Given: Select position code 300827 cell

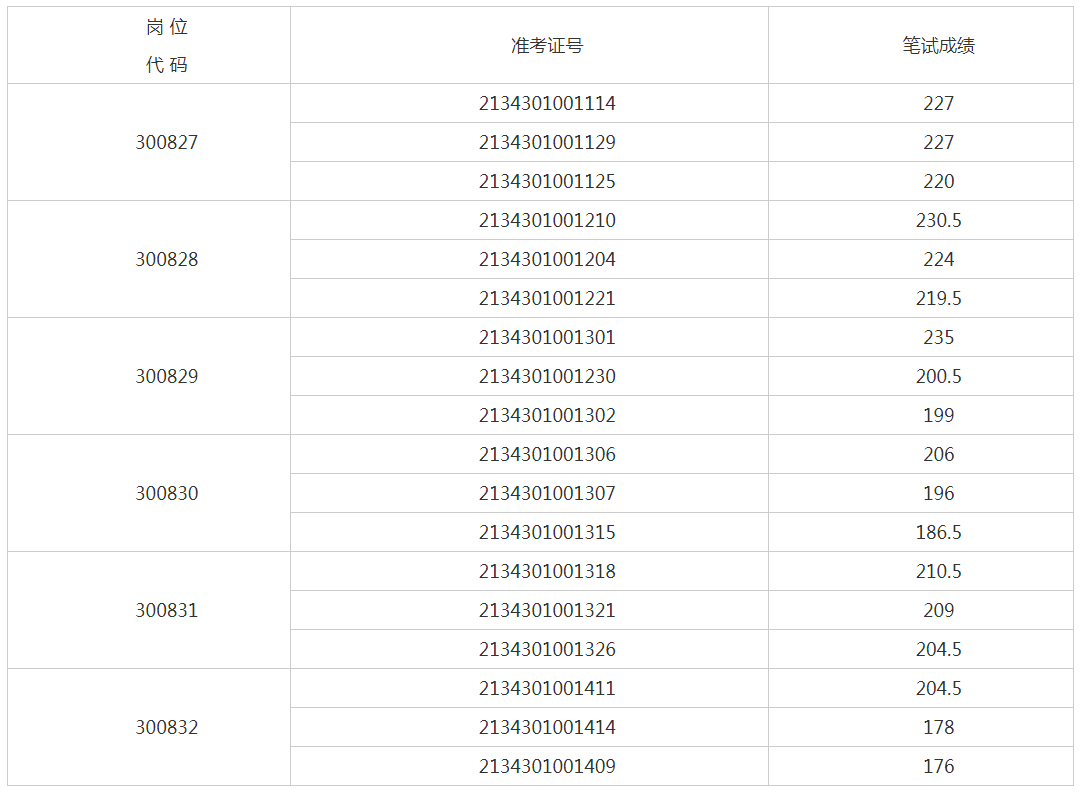Looking at the screenshot, I should (x=167, y=142).
